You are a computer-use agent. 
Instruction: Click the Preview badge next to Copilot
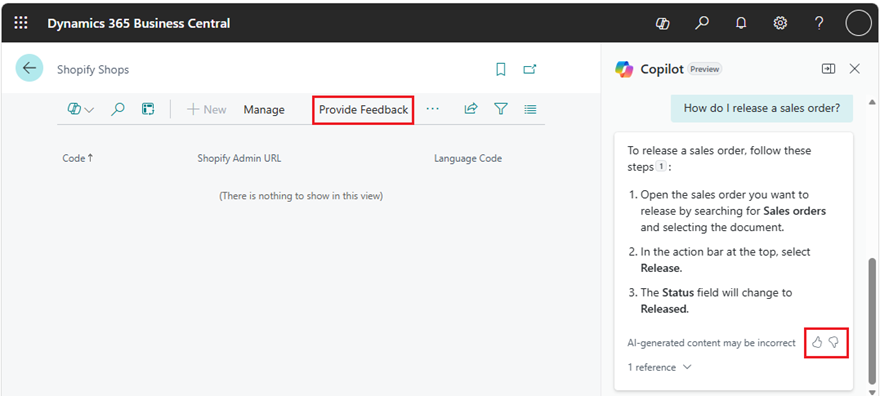pyautogui.click(x=704, y=69)
